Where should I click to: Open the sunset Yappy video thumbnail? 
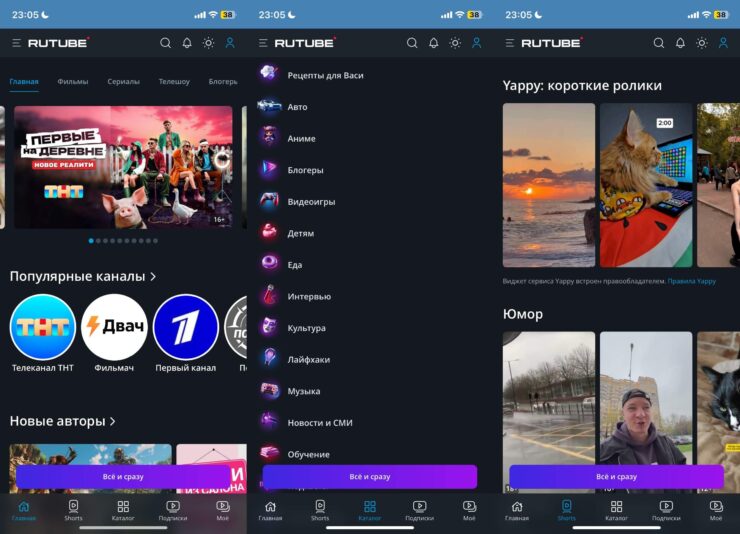[x=548, y=185]
